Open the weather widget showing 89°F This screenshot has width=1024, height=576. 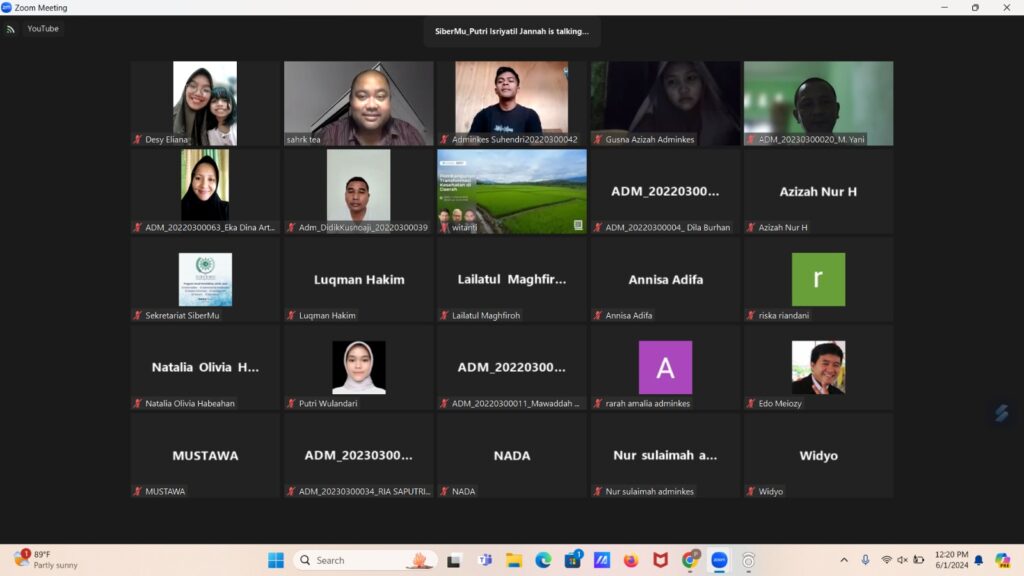coord(45,560)
